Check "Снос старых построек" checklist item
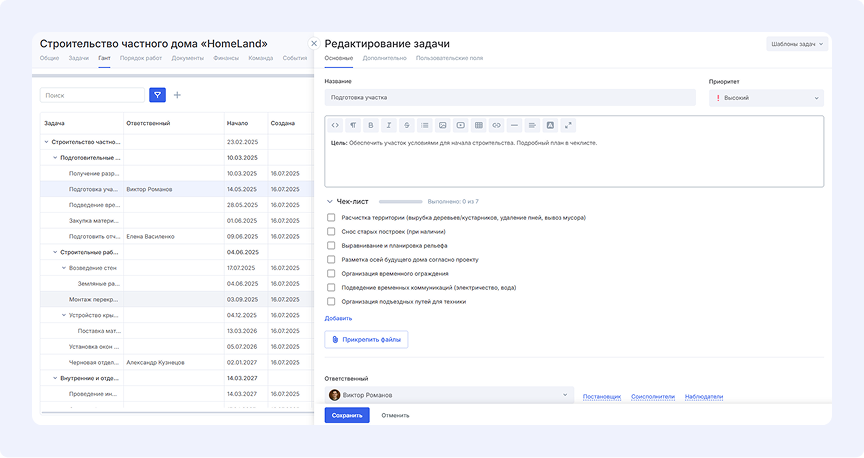864x458 pixels. point(331,231)
